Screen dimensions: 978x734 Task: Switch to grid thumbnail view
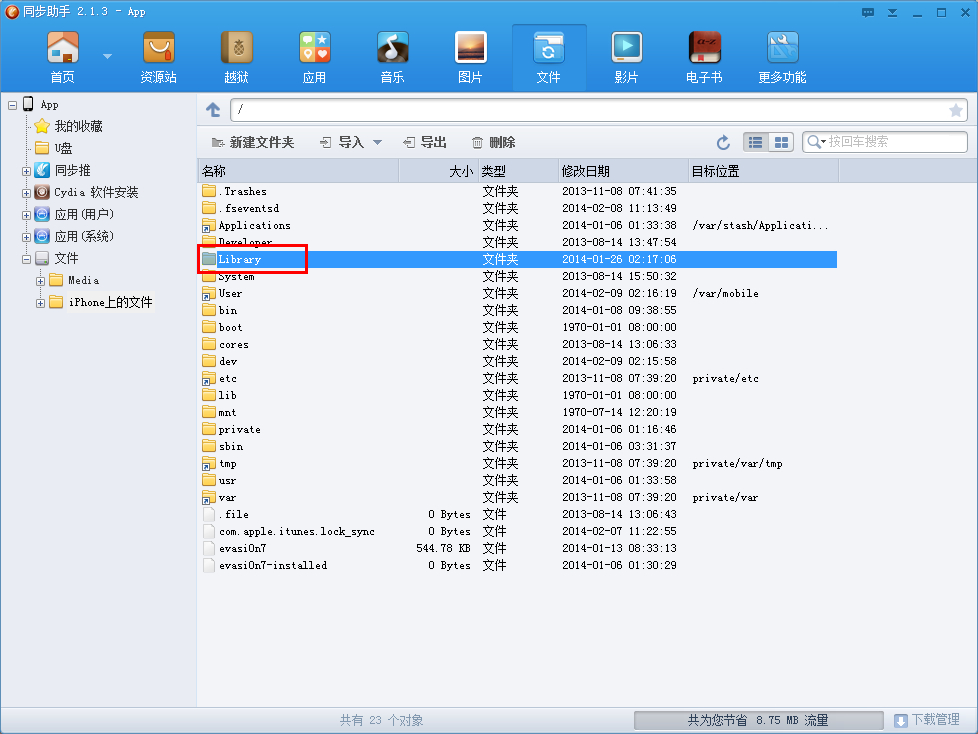pyautogui.click(x=781, y=142)
